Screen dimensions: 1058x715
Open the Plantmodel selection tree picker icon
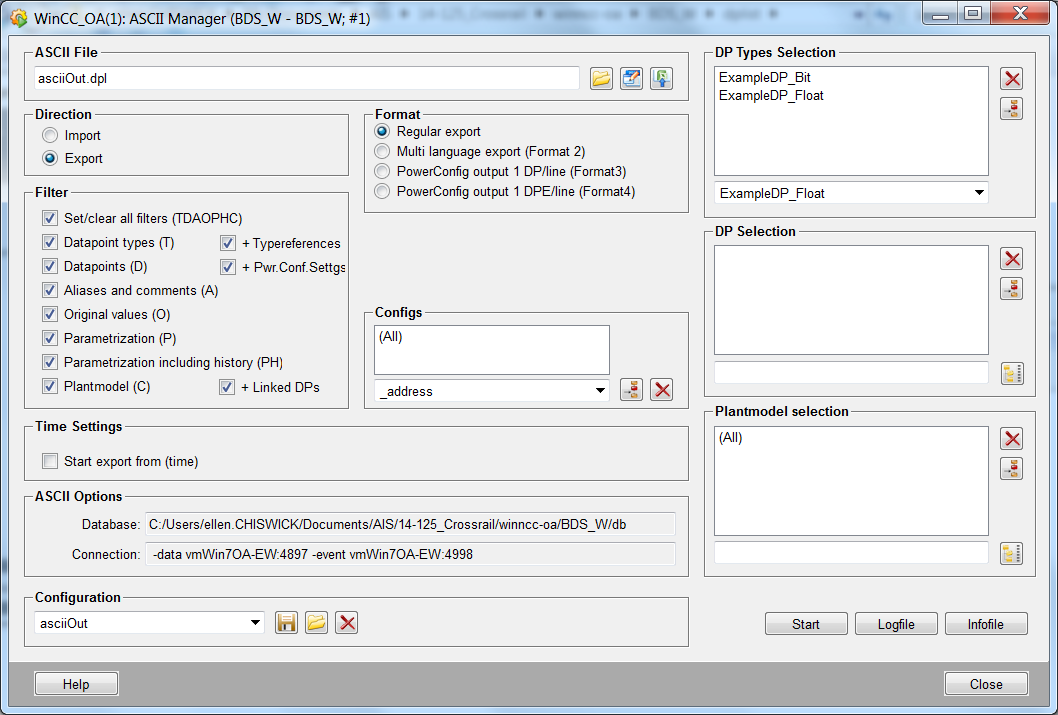[1012, 553]
